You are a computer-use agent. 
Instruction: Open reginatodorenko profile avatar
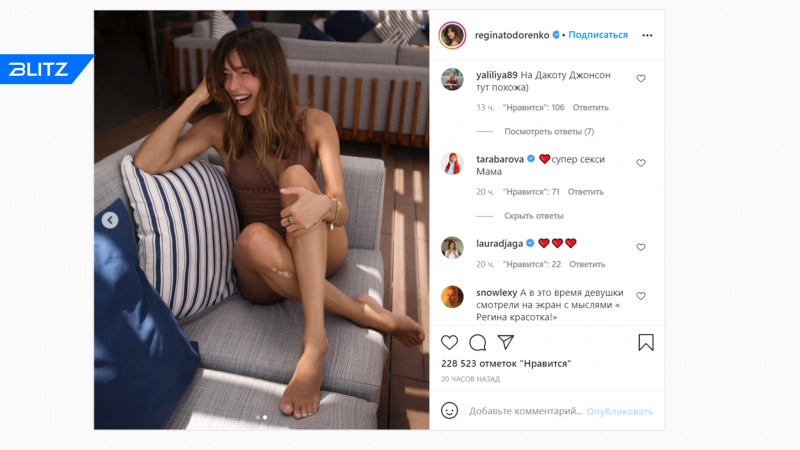[x=452, y=35]
